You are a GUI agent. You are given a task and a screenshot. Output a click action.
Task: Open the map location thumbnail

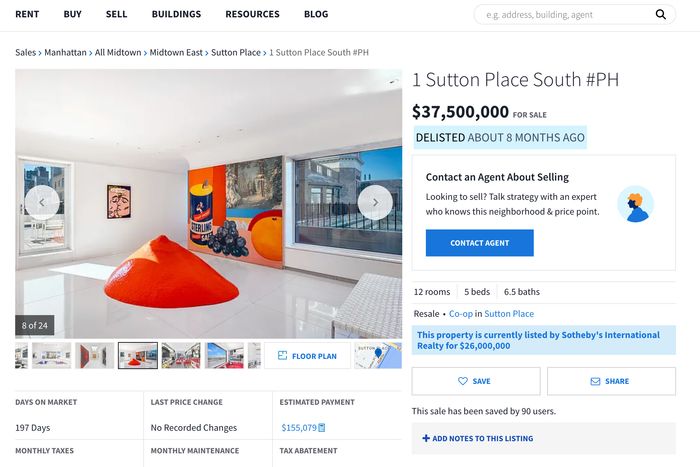378,356
